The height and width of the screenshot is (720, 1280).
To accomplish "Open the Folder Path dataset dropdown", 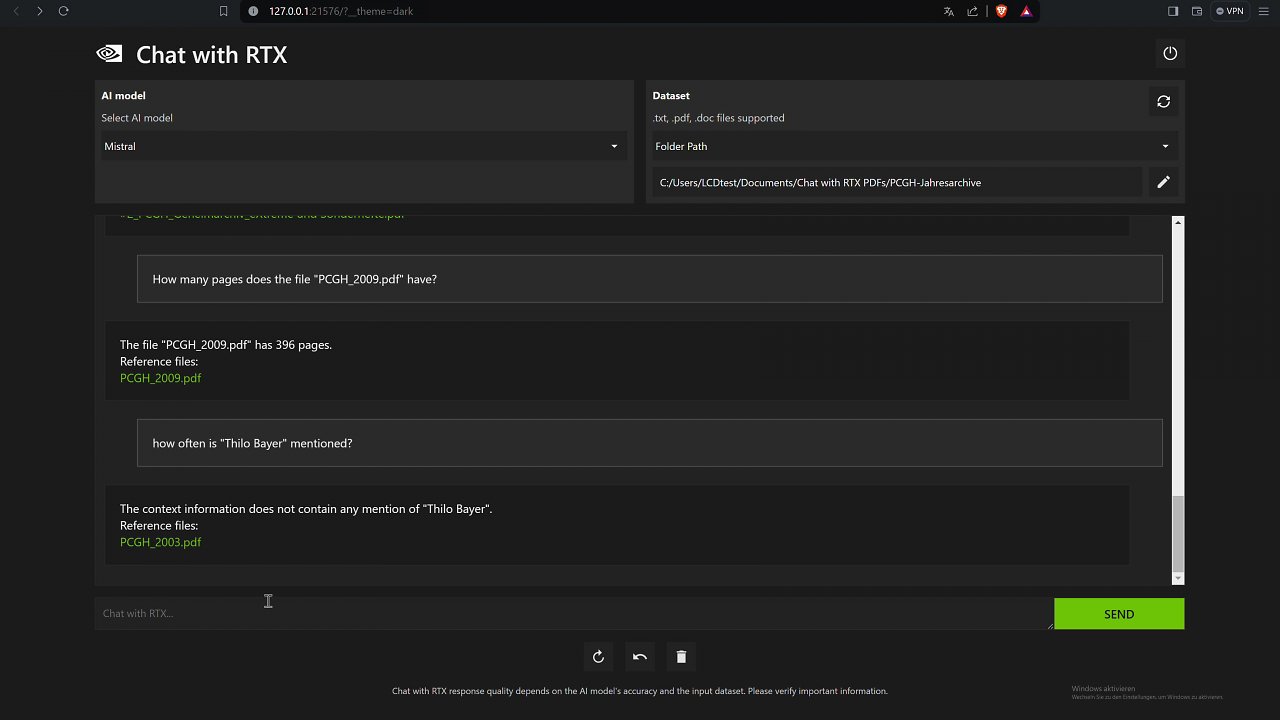I will point(913,146).
